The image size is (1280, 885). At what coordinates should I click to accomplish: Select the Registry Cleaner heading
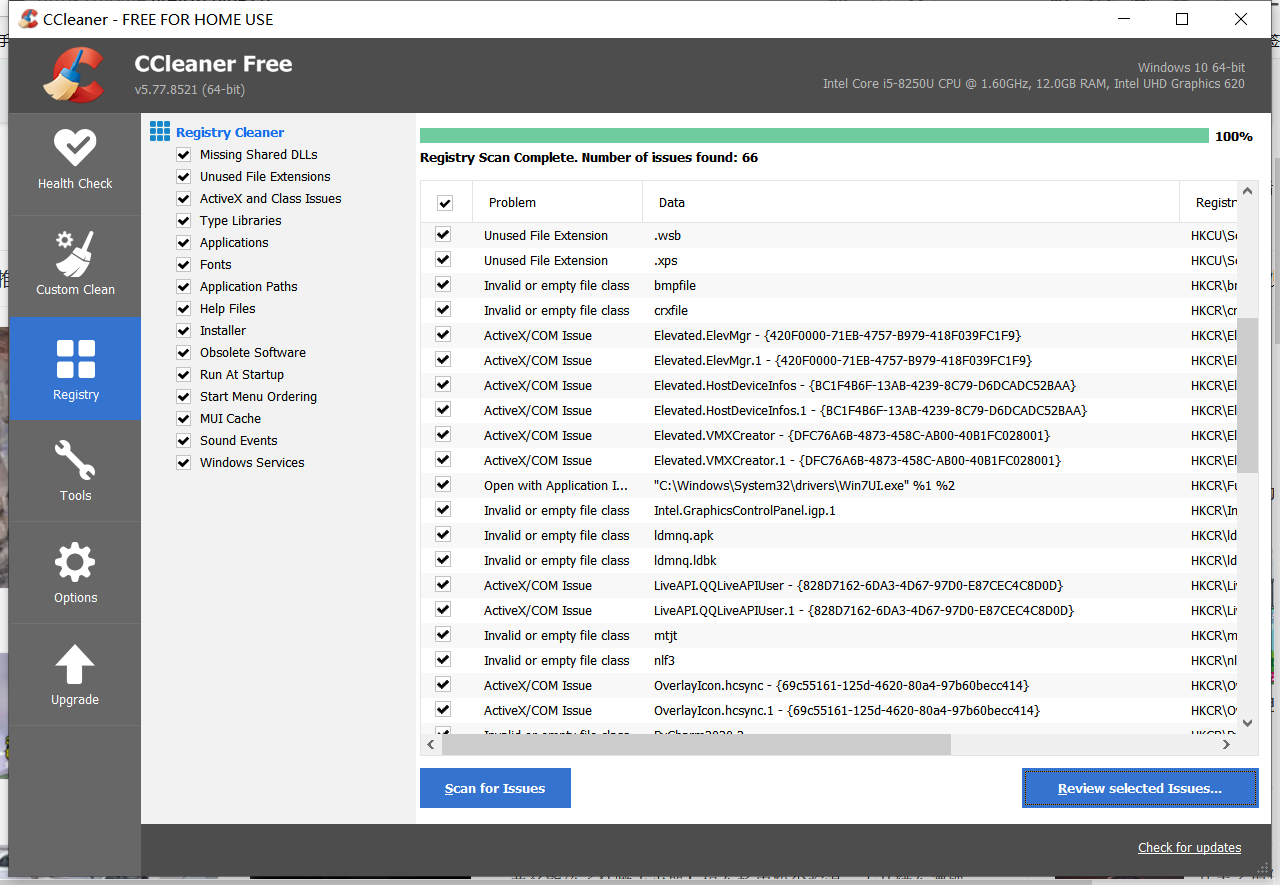click(x=230, y=132)
